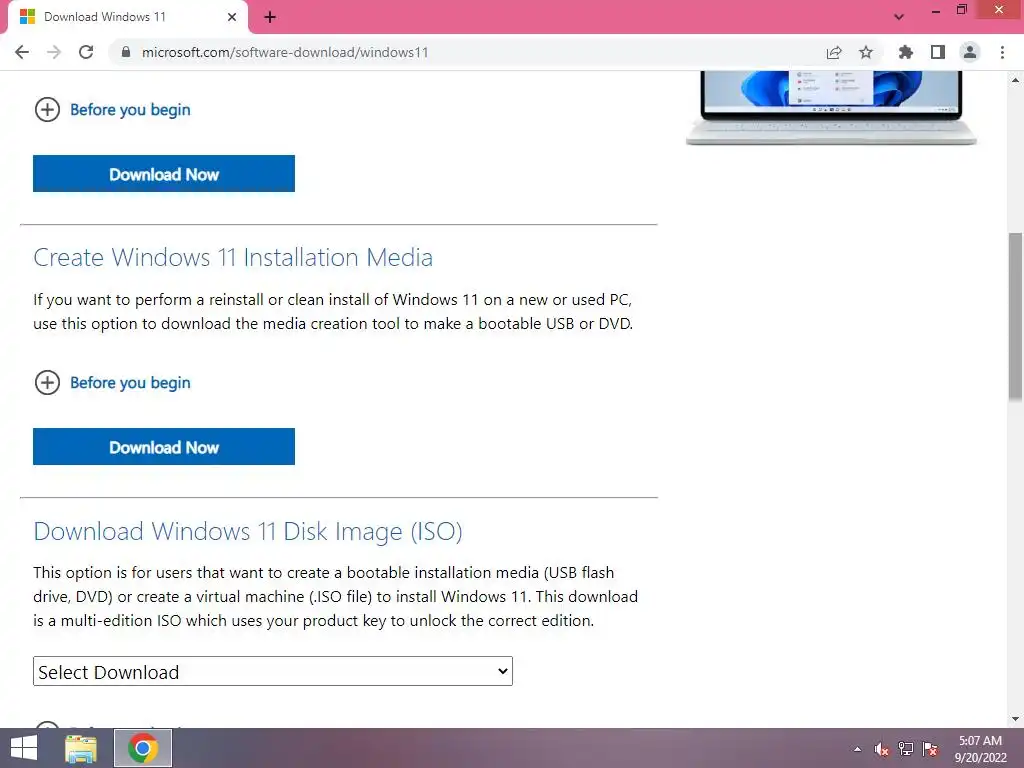Expand upper Before you begin plus icon
Screen dimensions: 1024x768
tap(47, 110)
